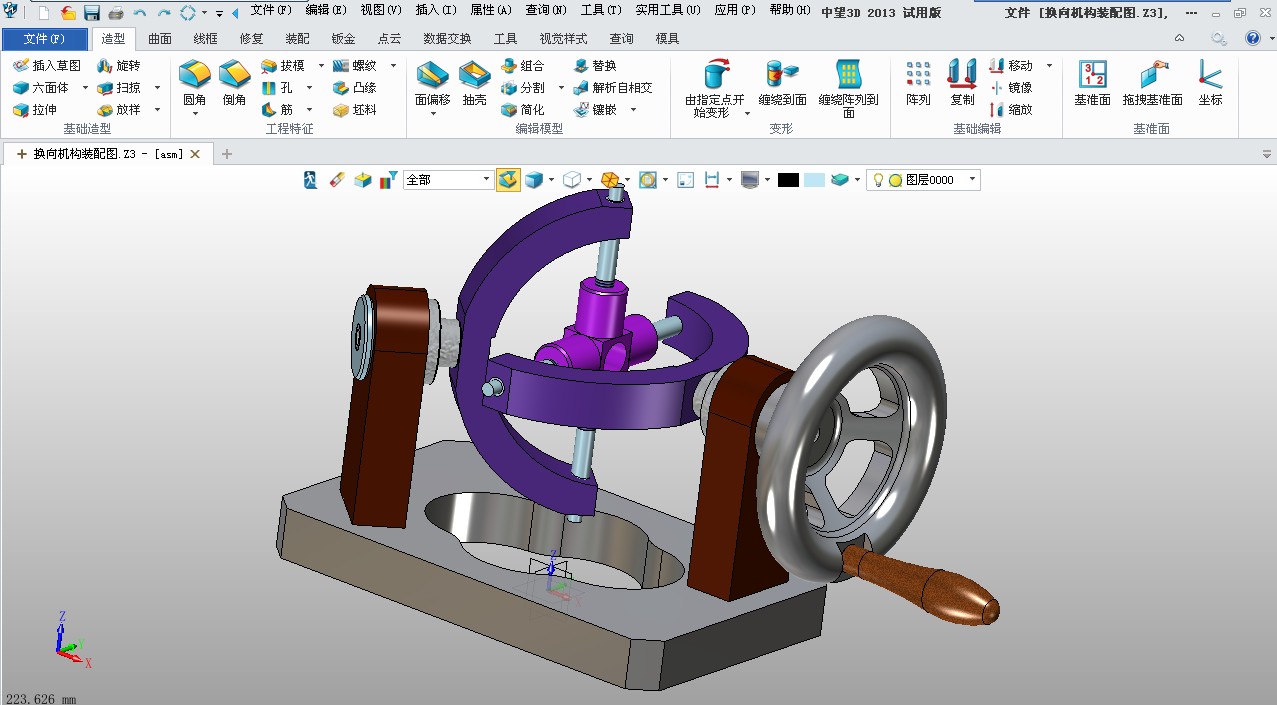The width and height of the screenshot is (1277, 705).
Task: Select the 六面体 (Block) tool
Action: pos(41,87)
